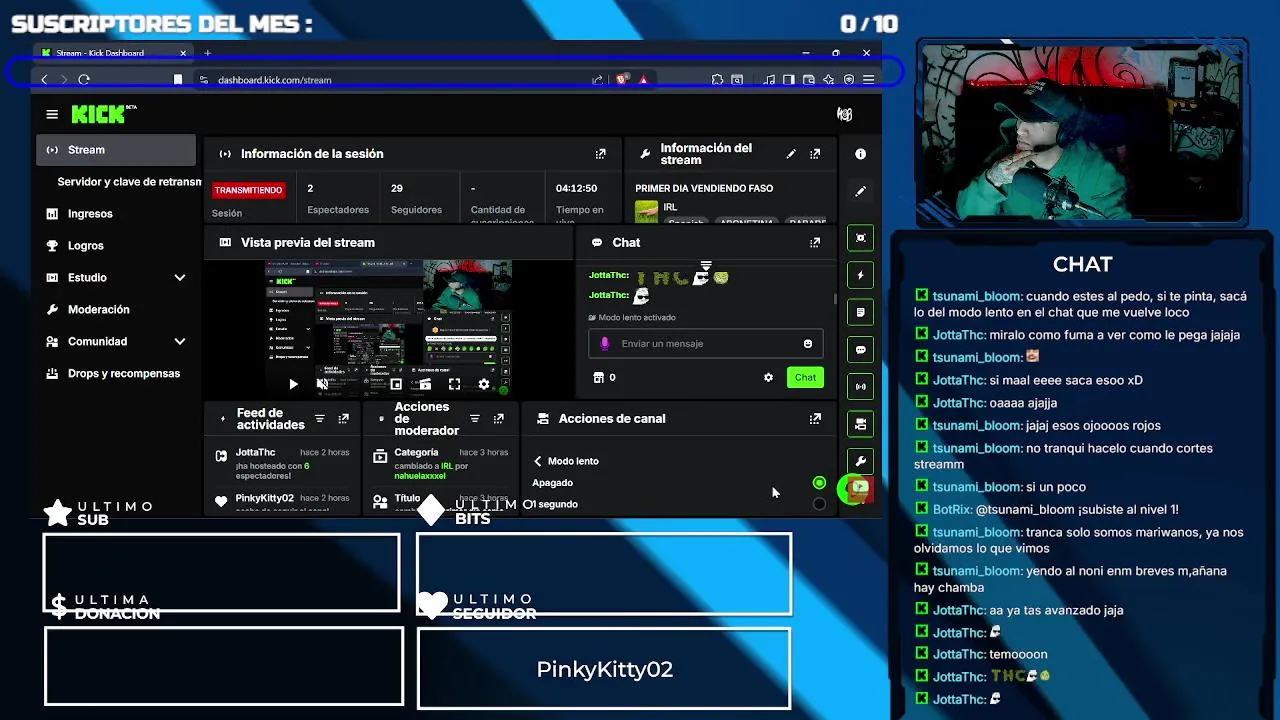Click the Kick logo
1280x720 pixels.
tap(103, 114)
